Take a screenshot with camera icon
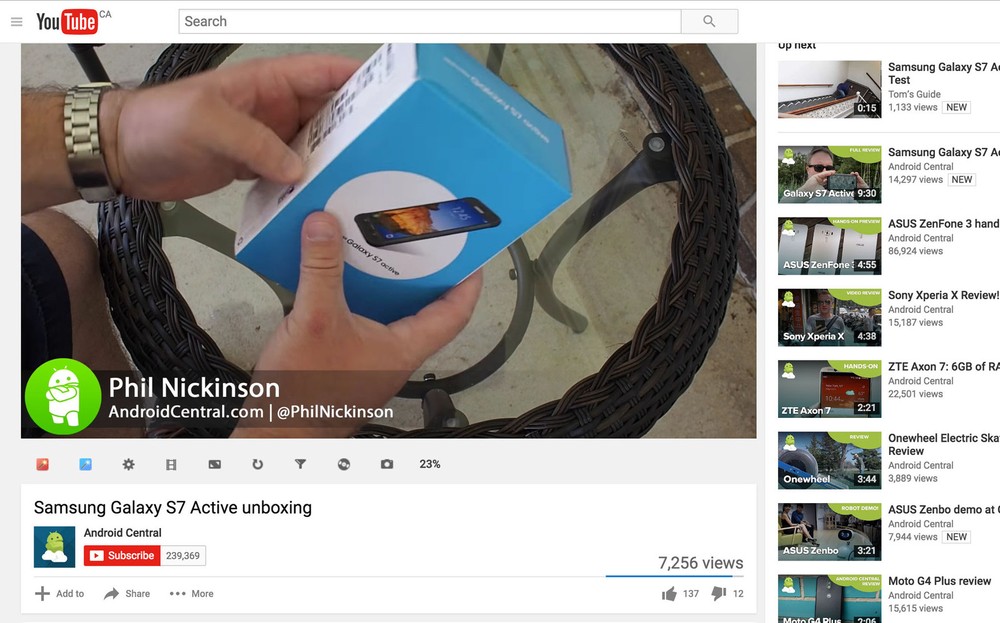 pyautogui.click(x=386, y=464)
